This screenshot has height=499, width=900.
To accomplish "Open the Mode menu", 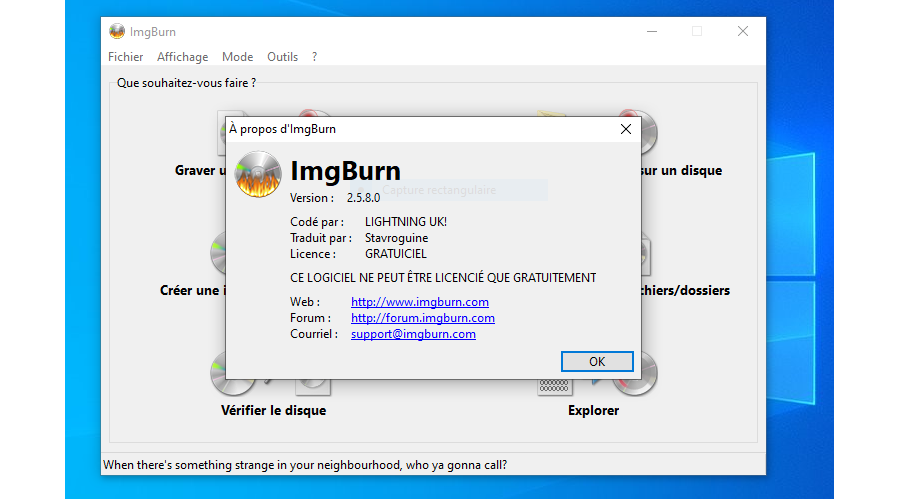I will pyautogui.click(x=238, y=57).
